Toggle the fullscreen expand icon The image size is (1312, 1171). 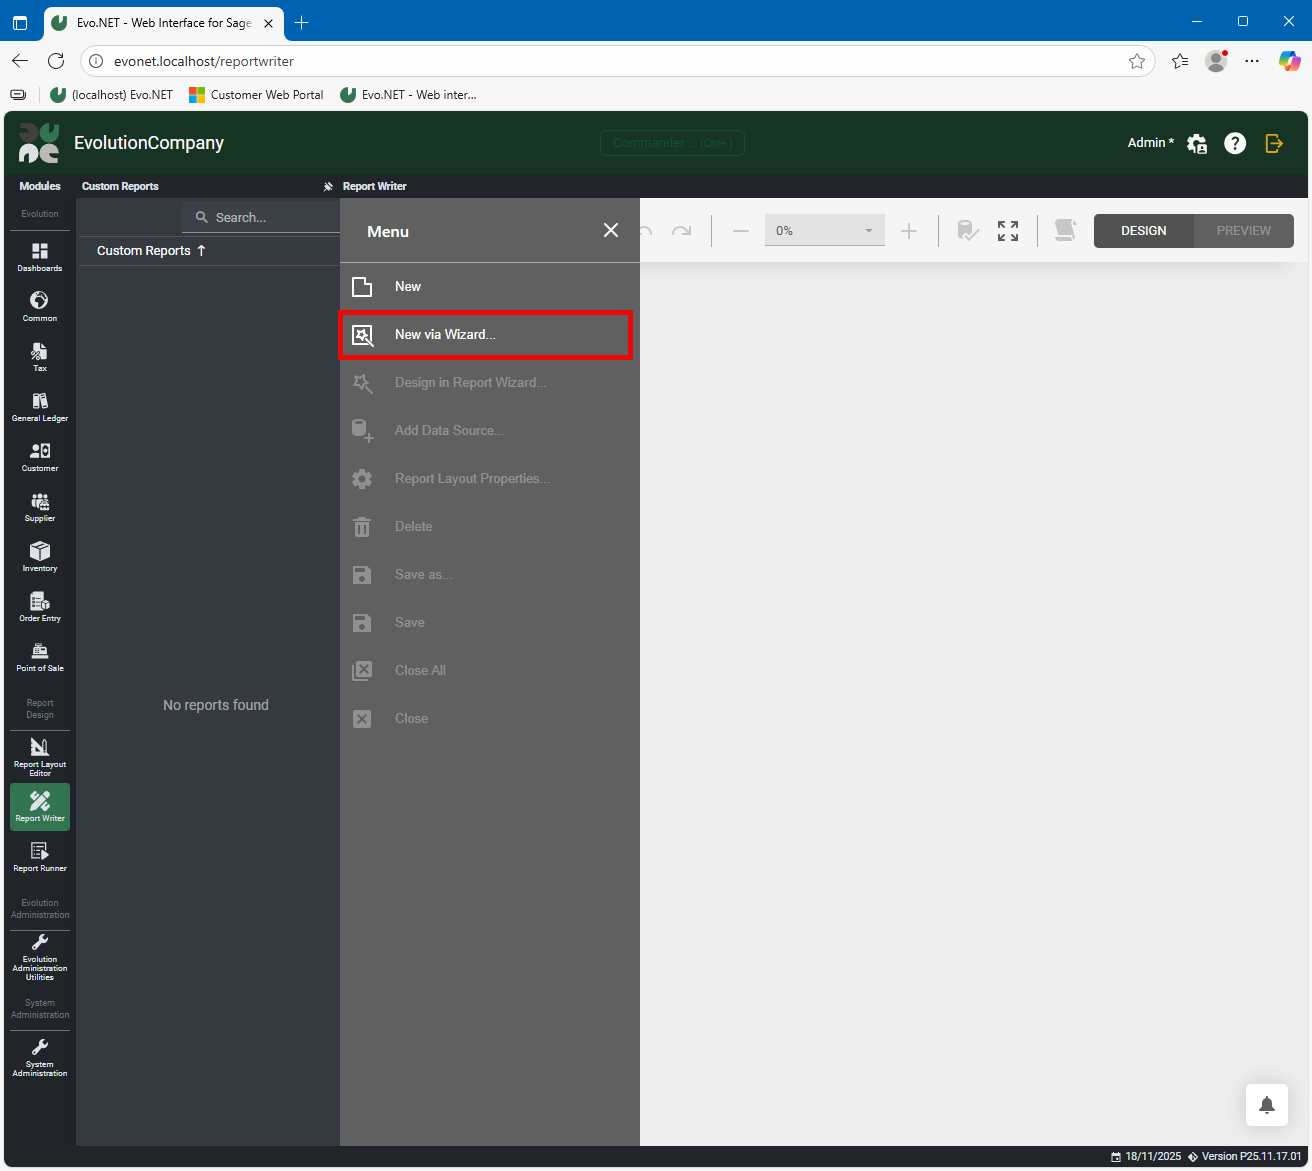pyautogui.click(x=1008, y=231)
